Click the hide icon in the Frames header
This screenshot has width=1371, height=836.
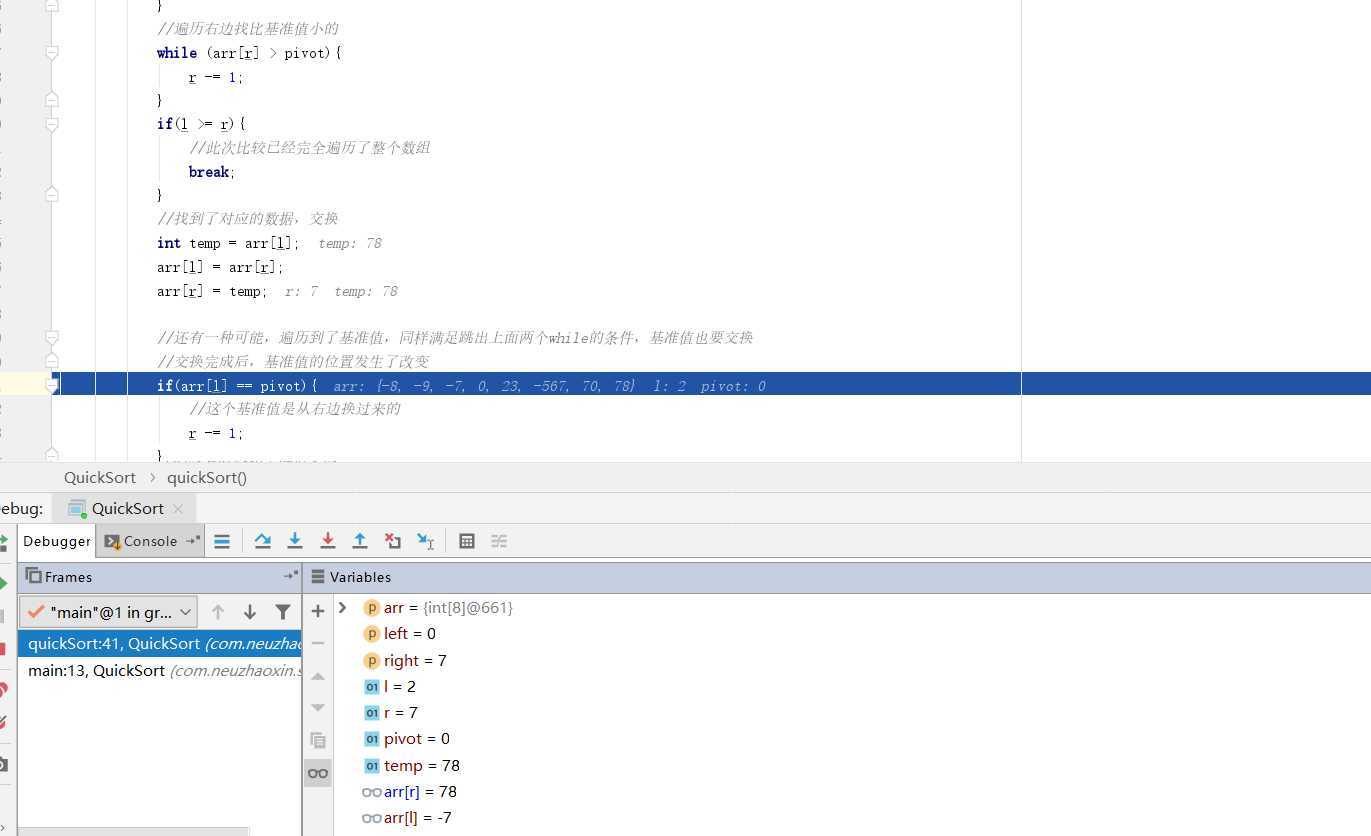tap(291, 576)
